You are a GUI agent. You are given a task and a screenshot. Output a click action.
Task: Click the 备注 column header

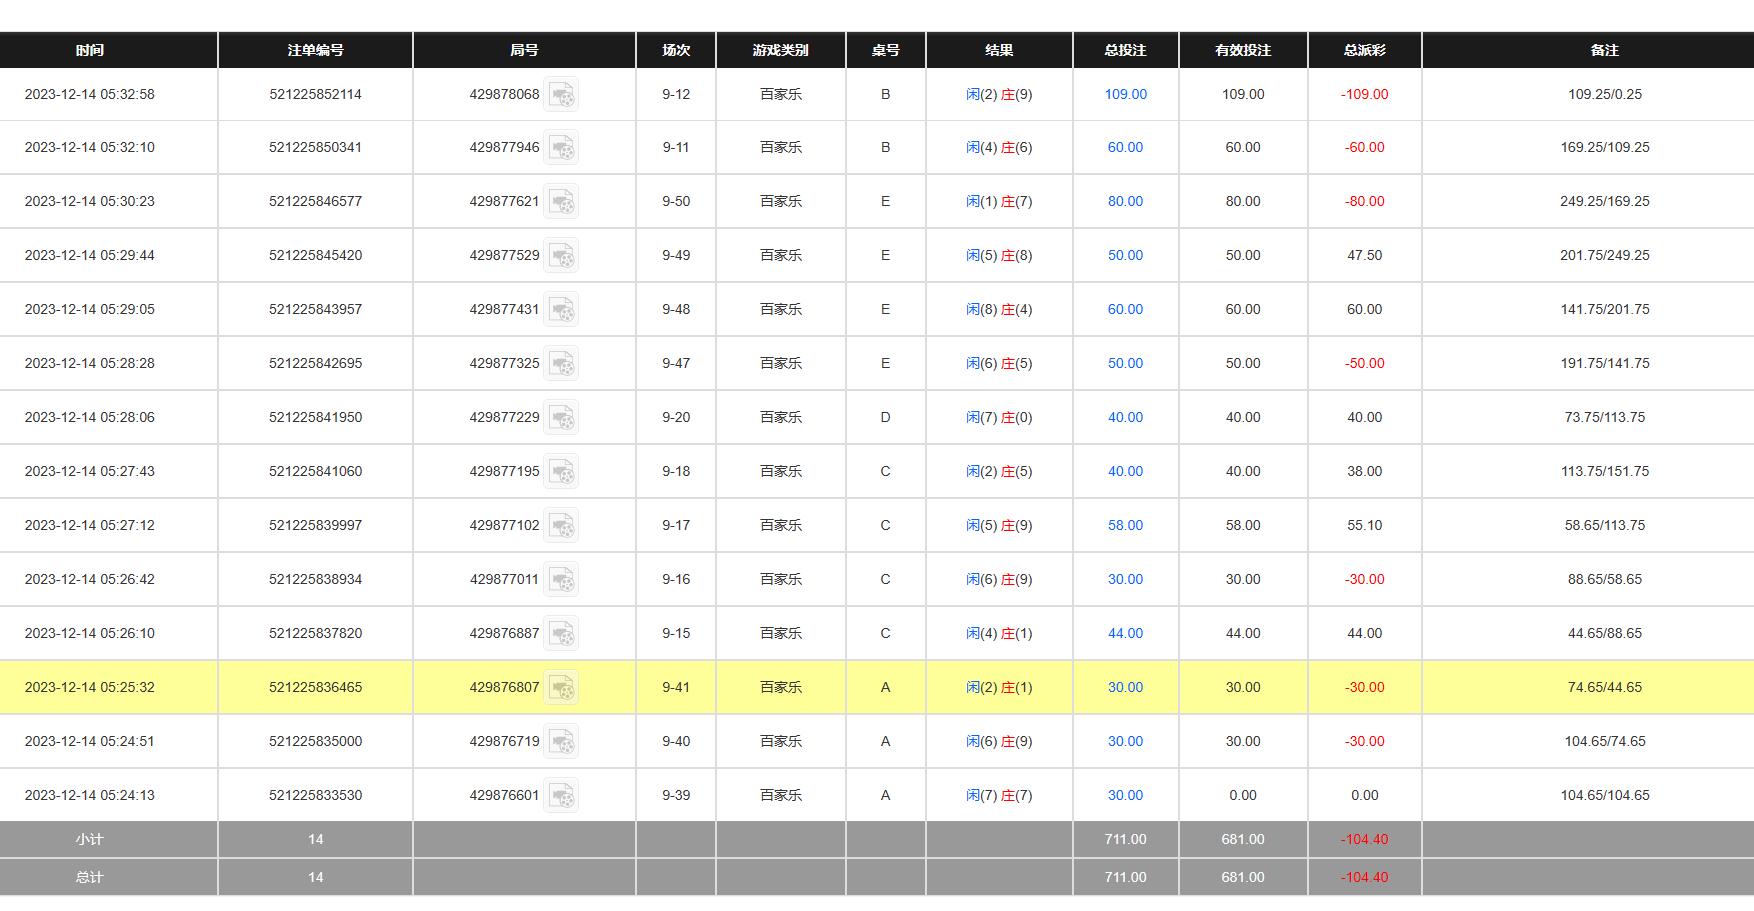point(1604,50)
